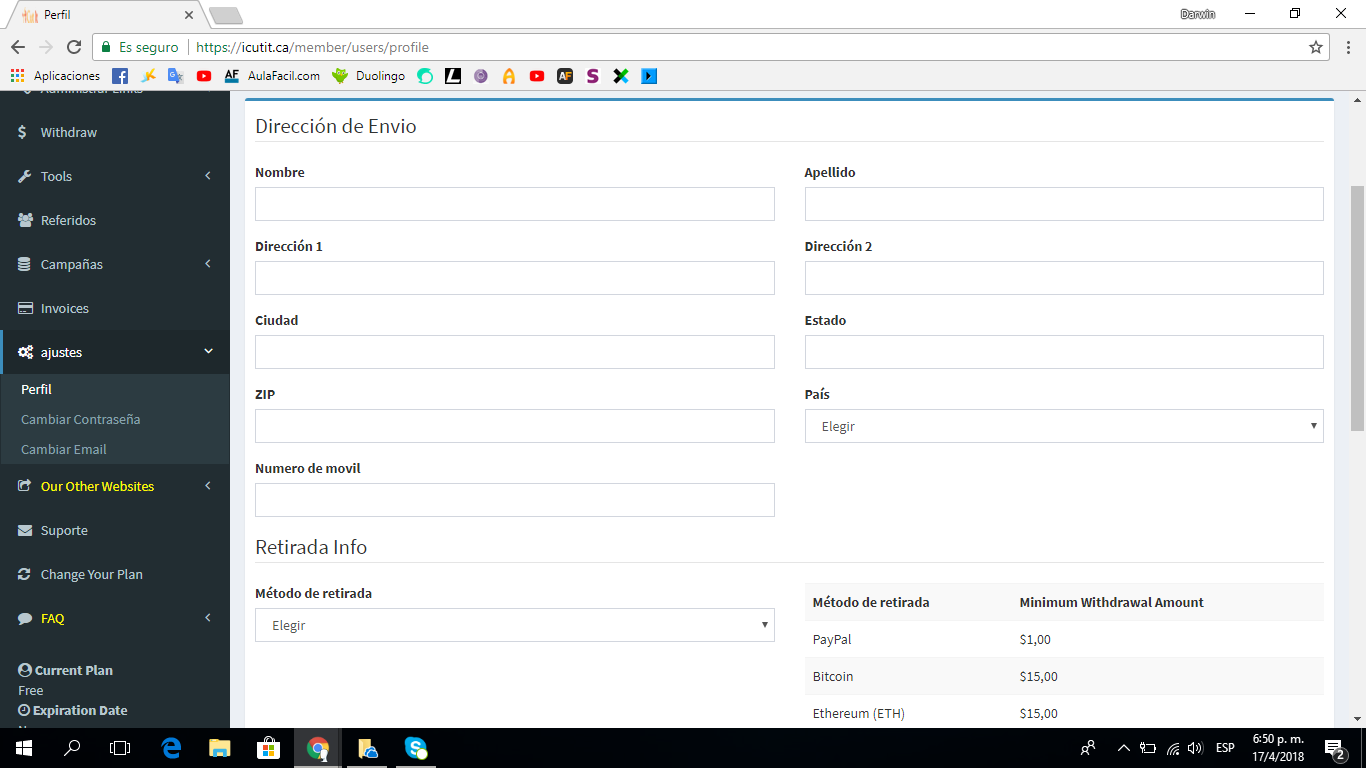This screenshot has width=1366, height=768.
Task: Open Cambiar Email in the sidebar
Action: pos(63,449)
